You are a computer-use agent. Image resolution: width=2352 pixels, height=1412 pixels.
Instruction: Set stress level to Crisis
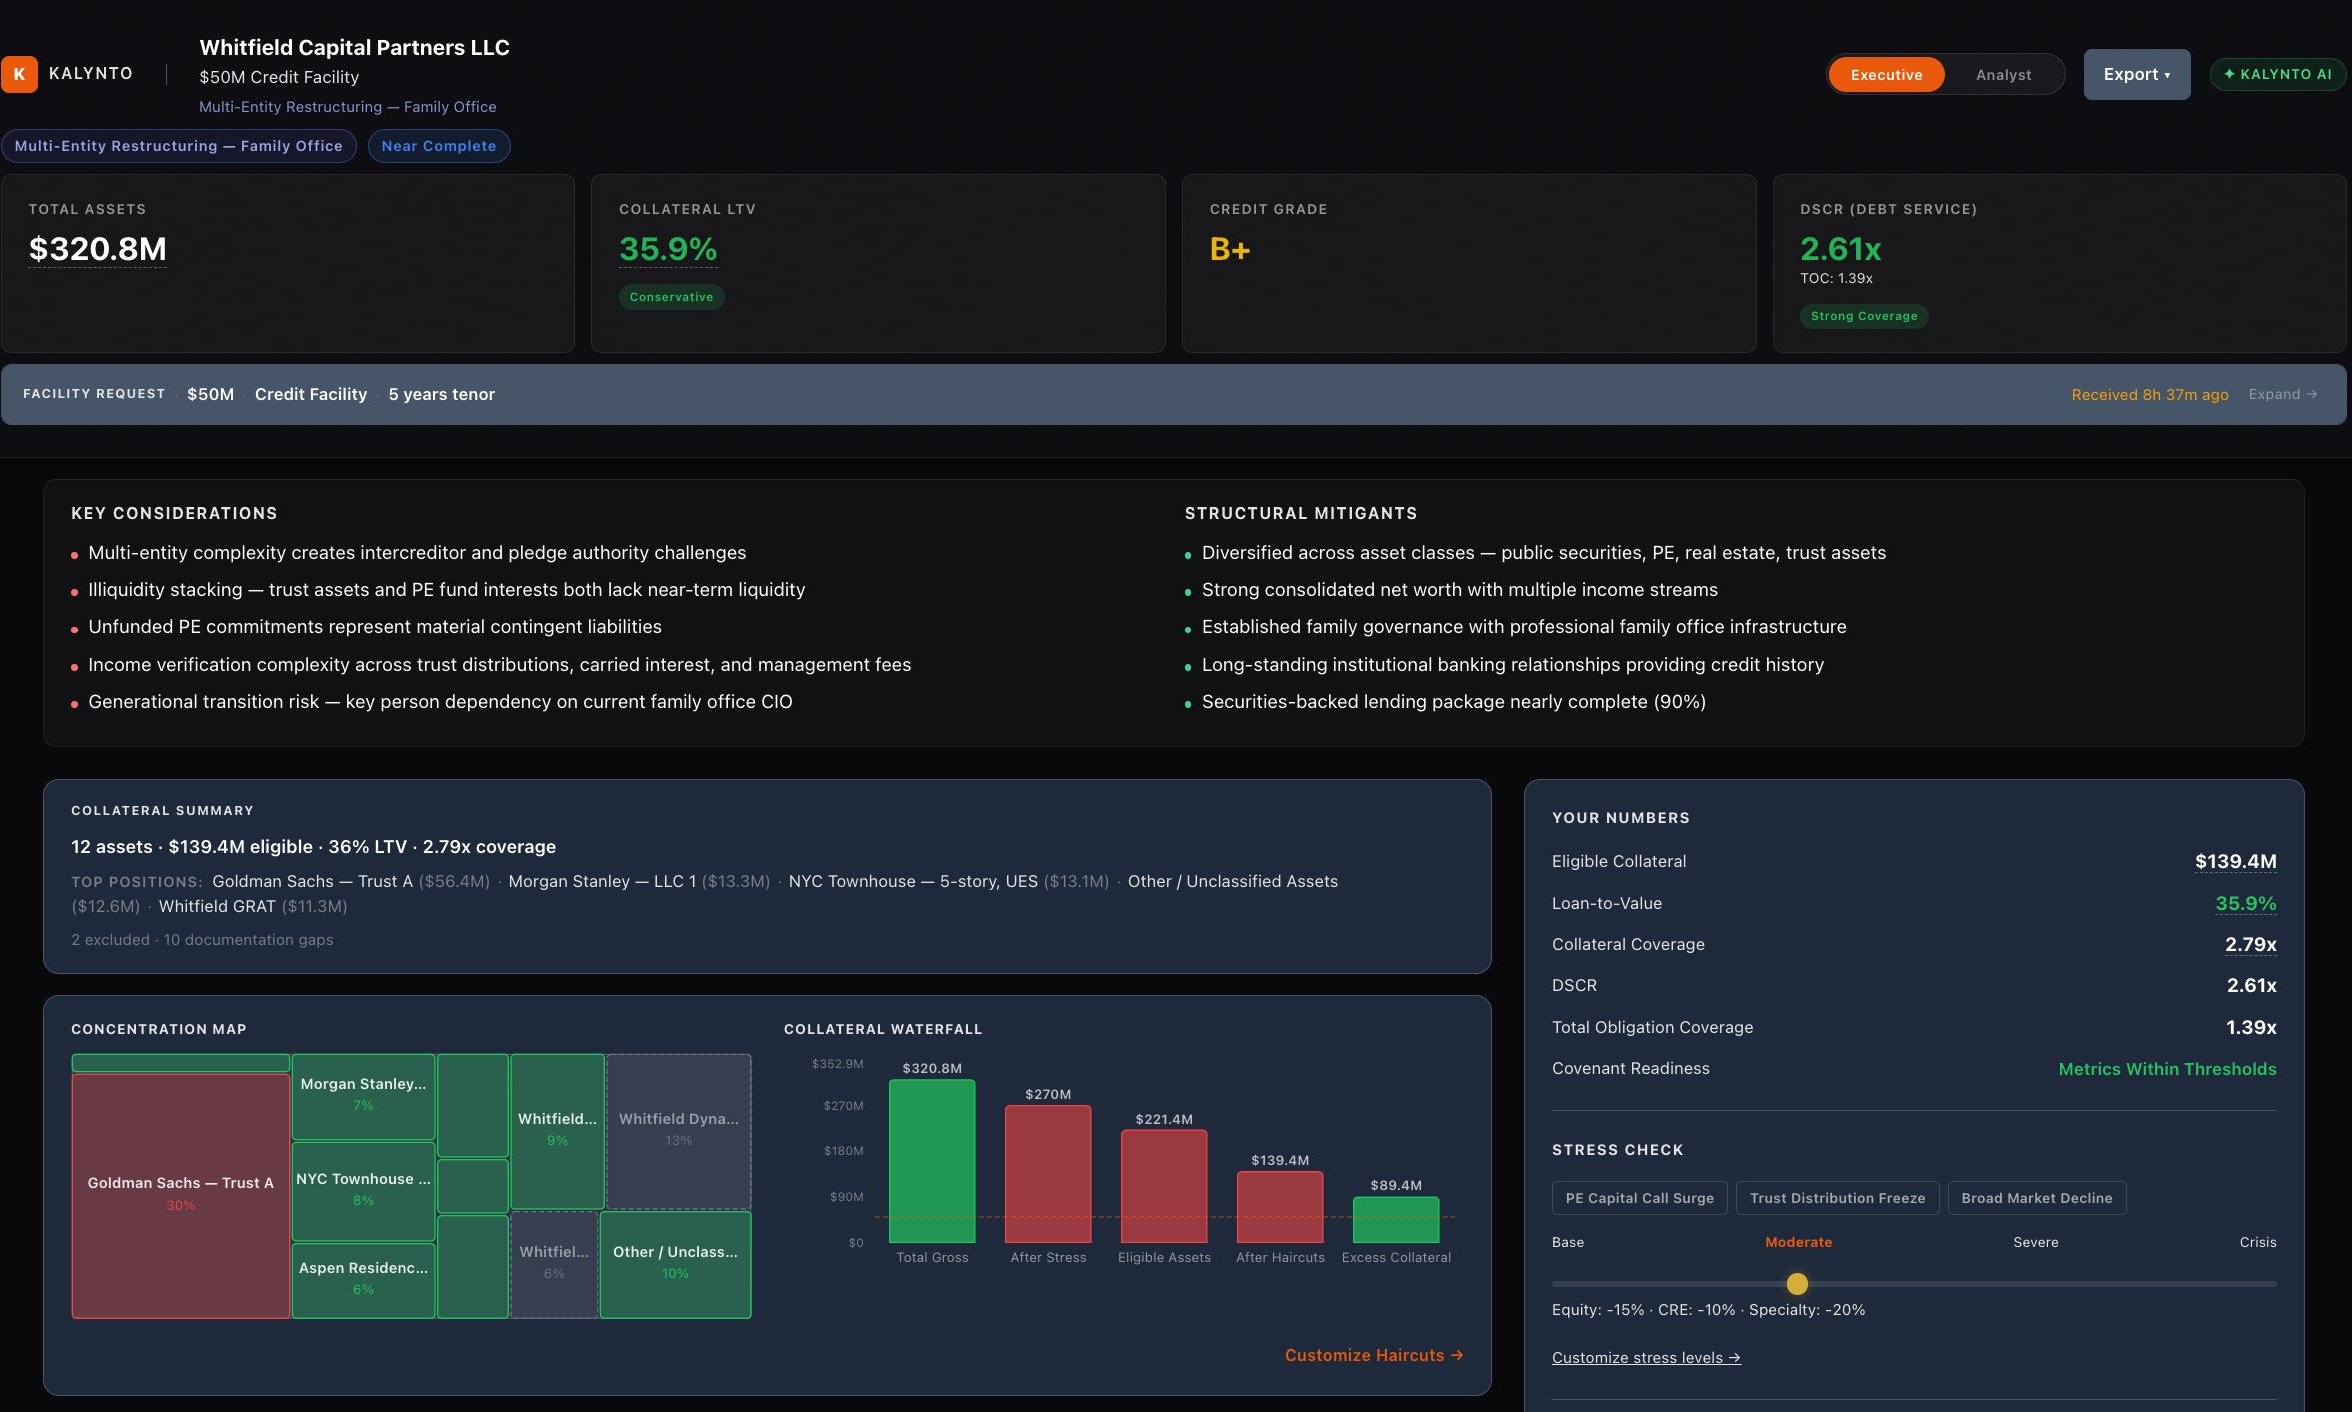click(x=2258, y=1242)
